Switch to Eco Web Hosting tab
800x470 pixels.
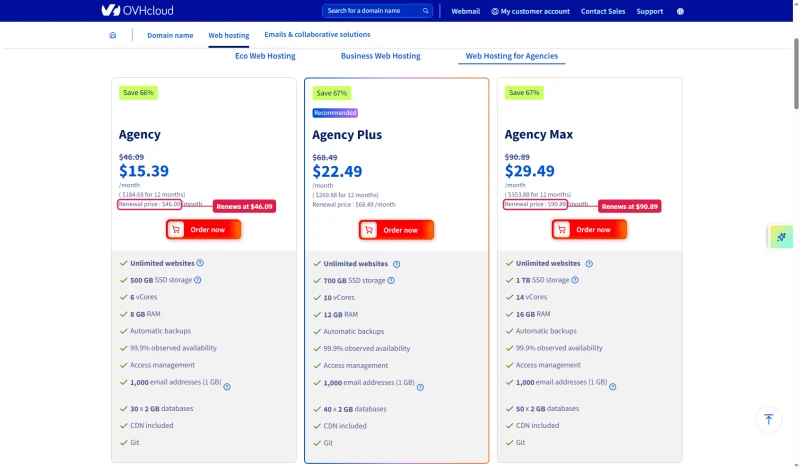pyautogui.click(x=265, y=56)
